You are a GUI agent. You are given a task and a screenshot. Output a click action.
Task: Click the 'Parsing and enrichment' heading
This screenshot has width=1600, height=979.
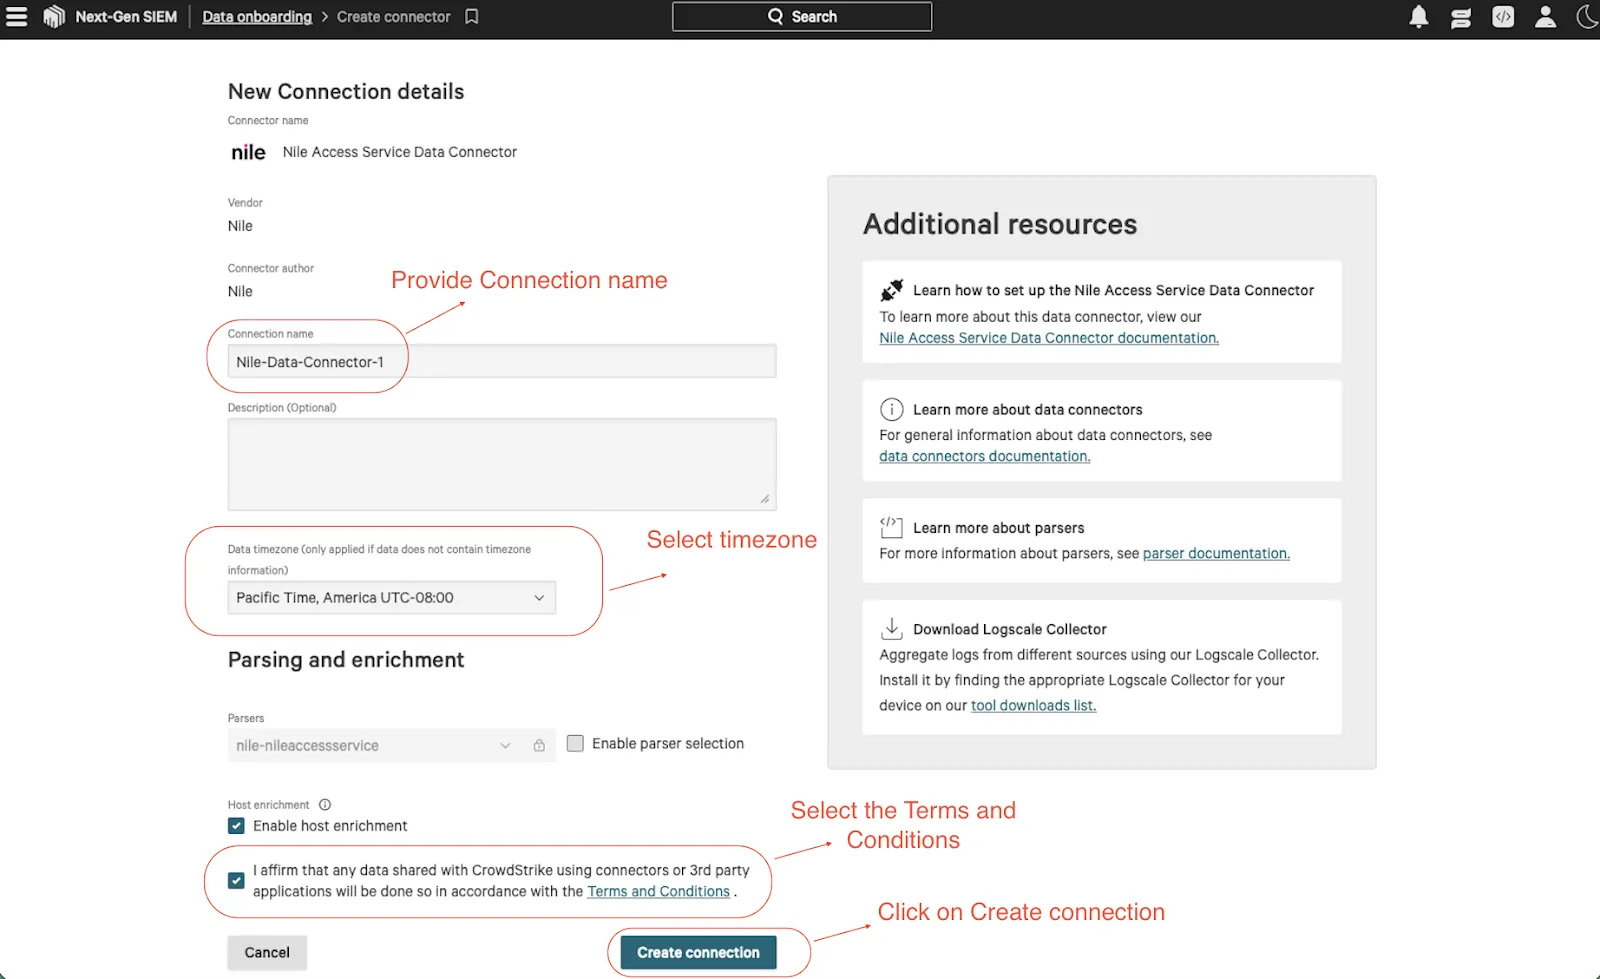tap(346, 660)
